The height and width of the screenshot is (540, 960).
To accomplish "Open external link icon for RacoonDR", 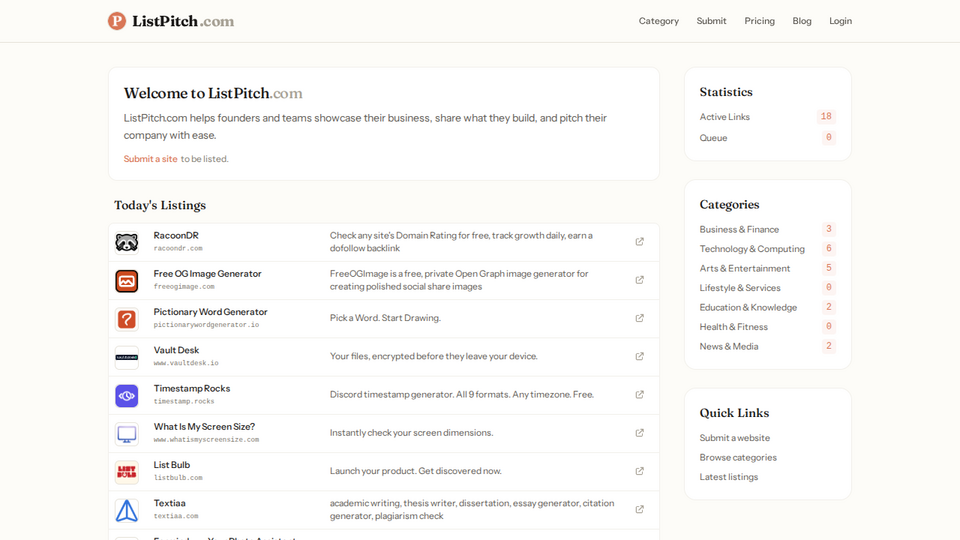I will (x=639, y=242).
